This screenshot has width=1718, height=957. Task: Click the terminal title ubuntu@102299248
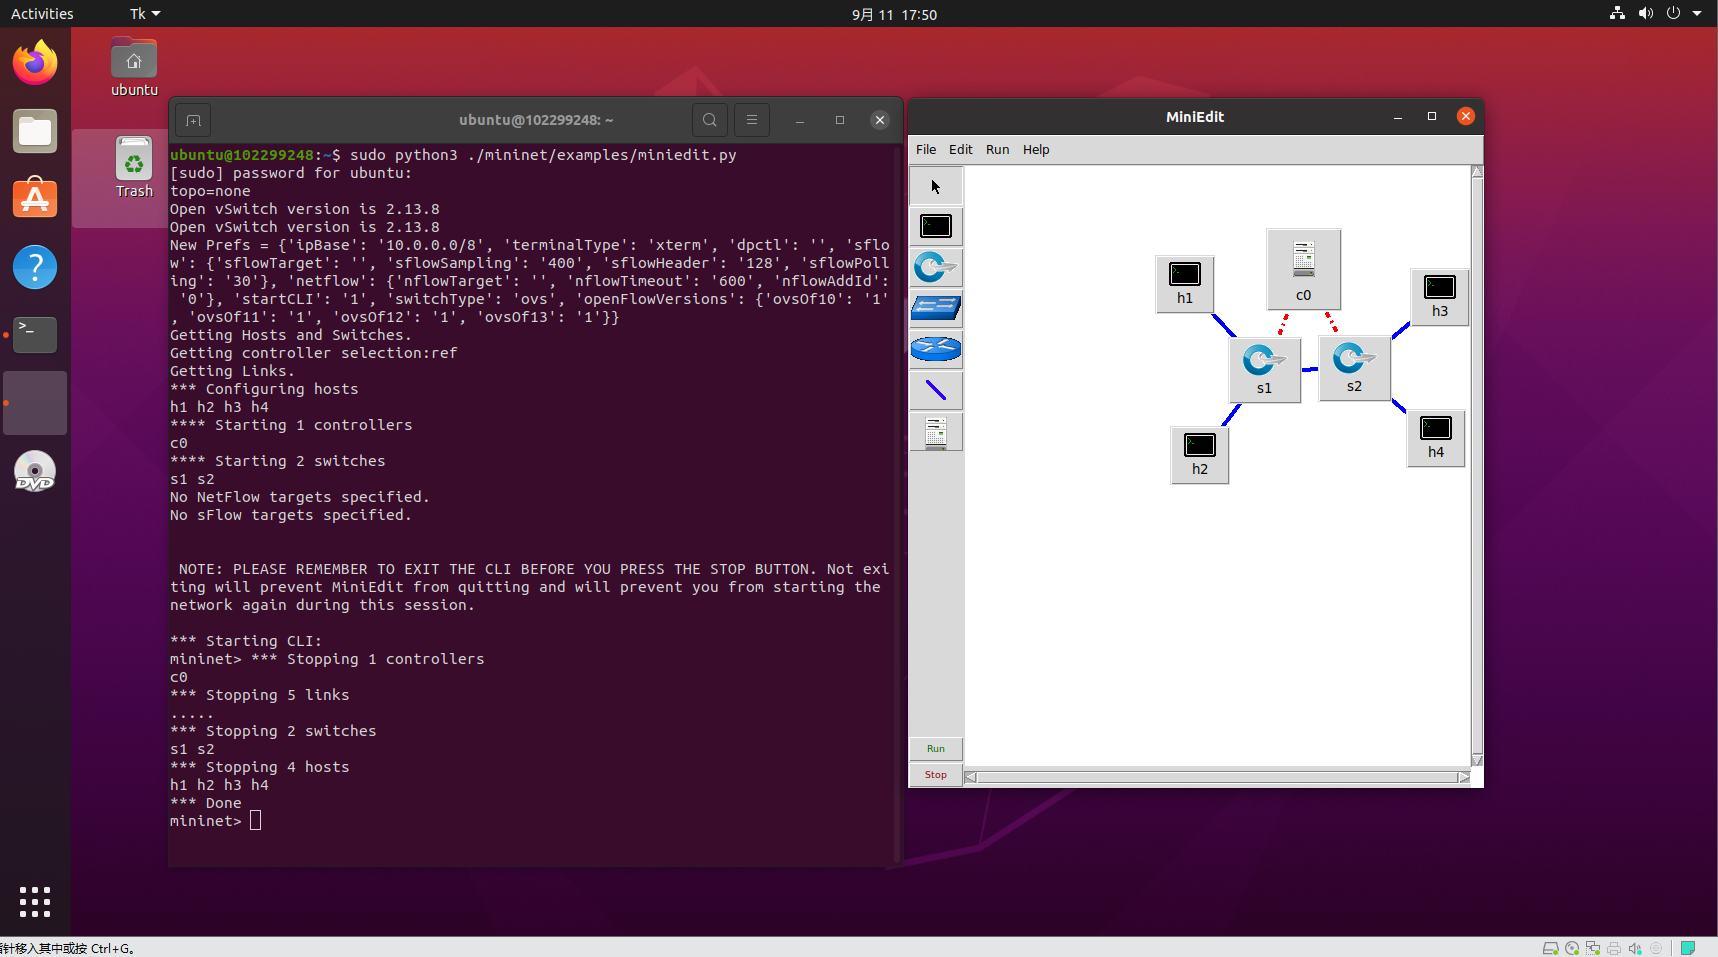(x=536, y=120)
